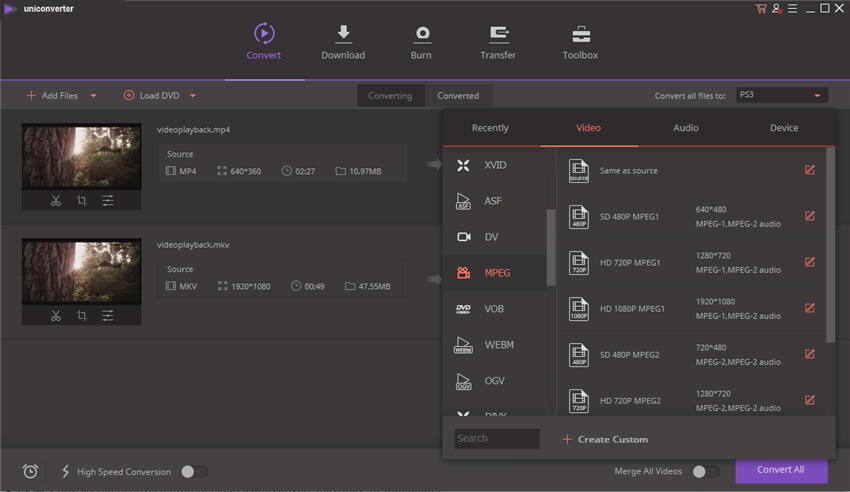The width and height of the screenshot is (850, 492).
Task: Select the MPEG format
Action: point(494,273)
